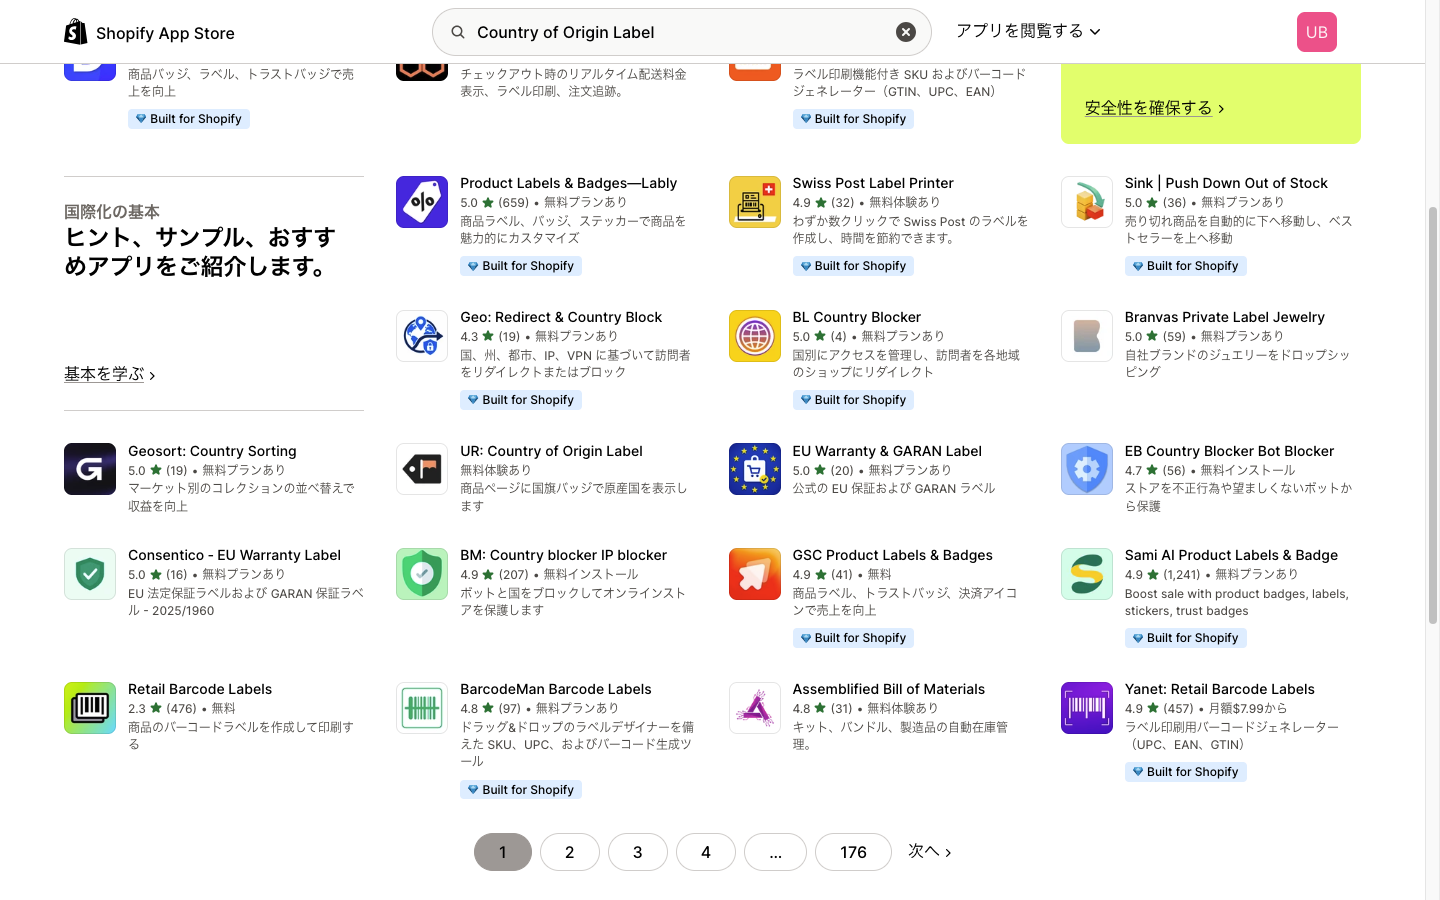Open Sami AI Product Labels & Badge title

1231,555
